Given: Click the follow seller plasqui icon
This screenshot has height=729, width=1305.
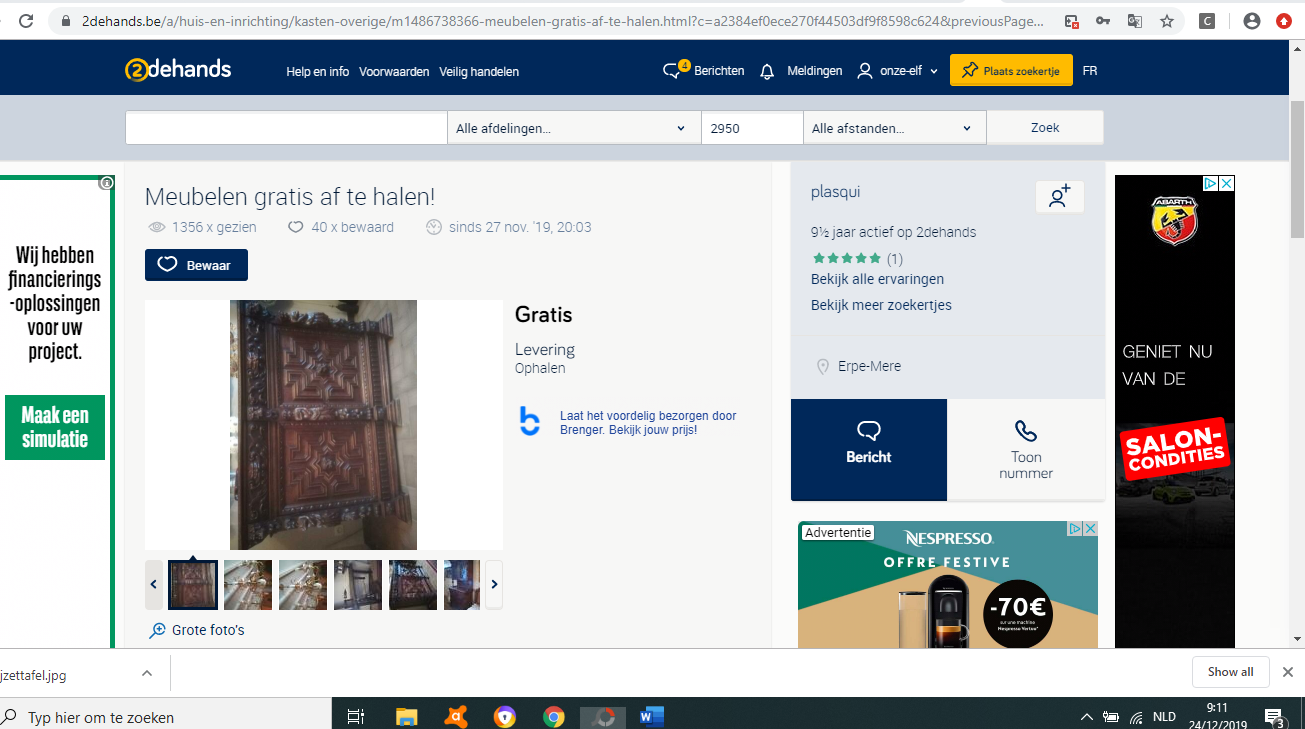Looking at the screenshot, I should (x=1059, y=197).
